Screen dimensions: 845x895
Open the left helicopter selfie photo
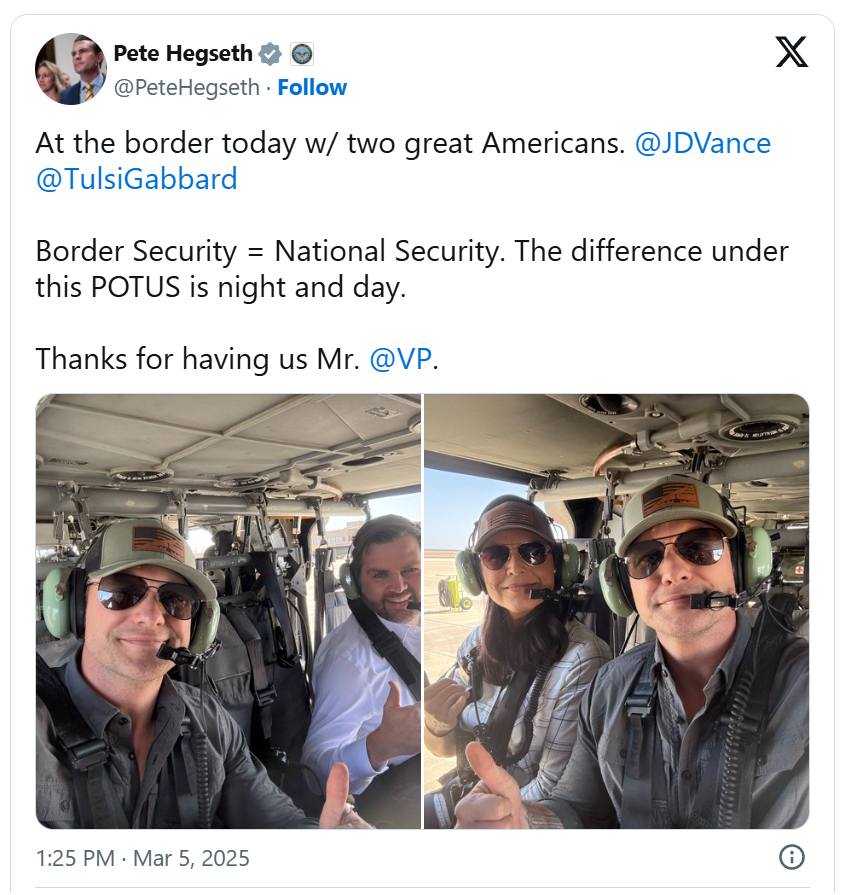point(228,611)
